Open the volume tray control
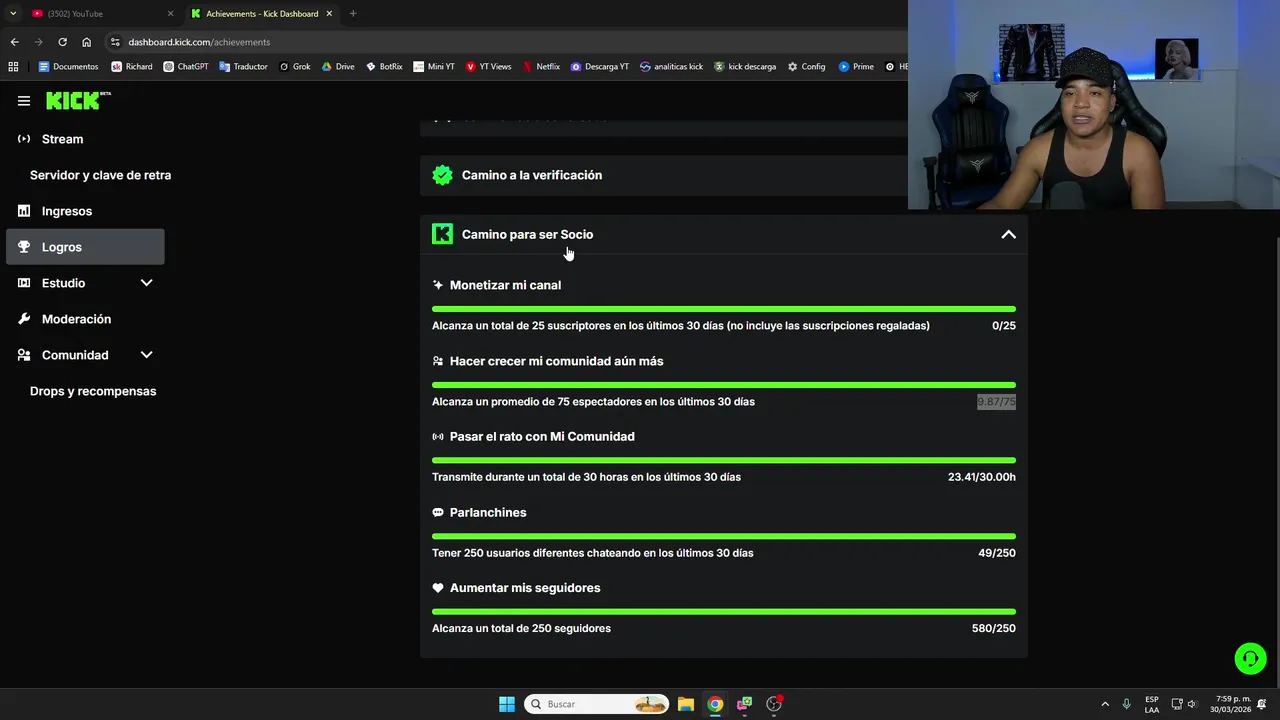 click(1191, 704)
